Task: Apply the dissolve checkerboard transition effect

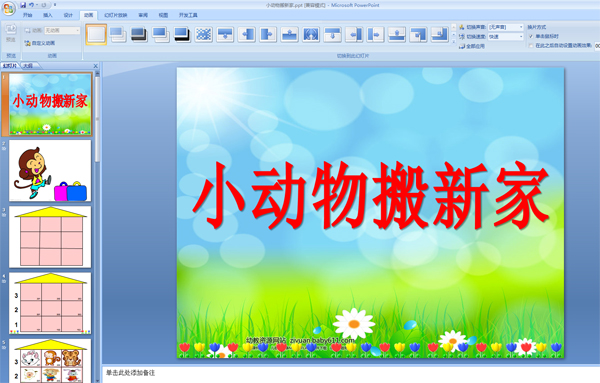Action: [x=204, y=34]
